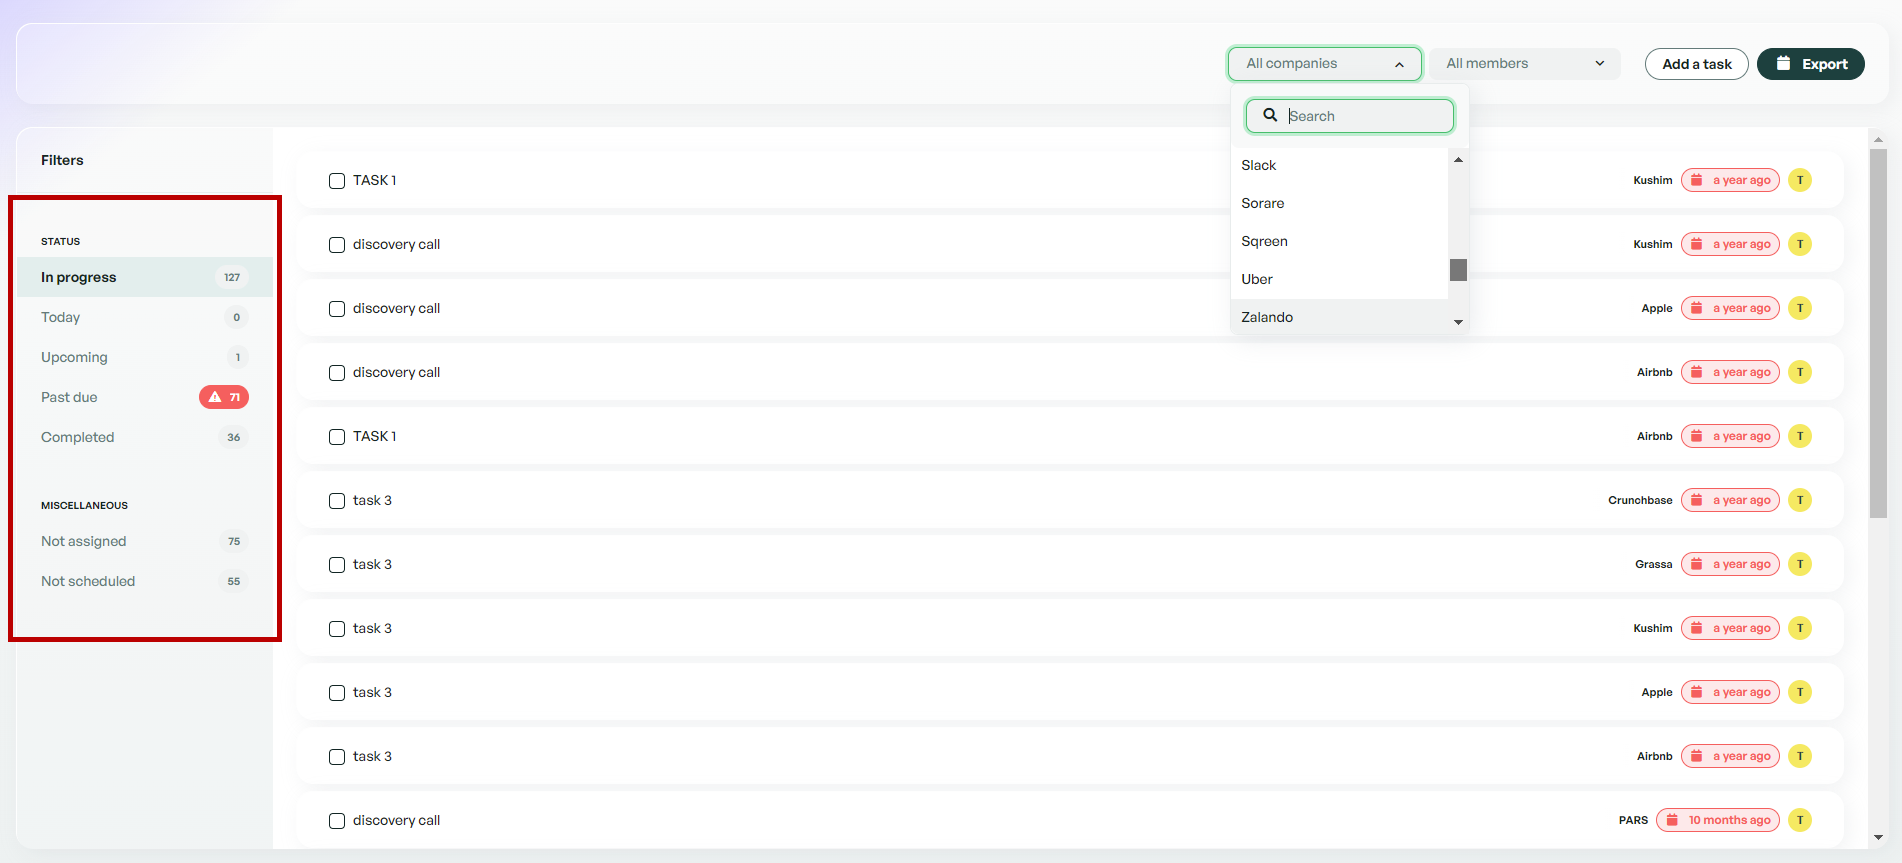Check the discovery call task for Apple
Screen dimensions: 1902x863
click(337, 309)
